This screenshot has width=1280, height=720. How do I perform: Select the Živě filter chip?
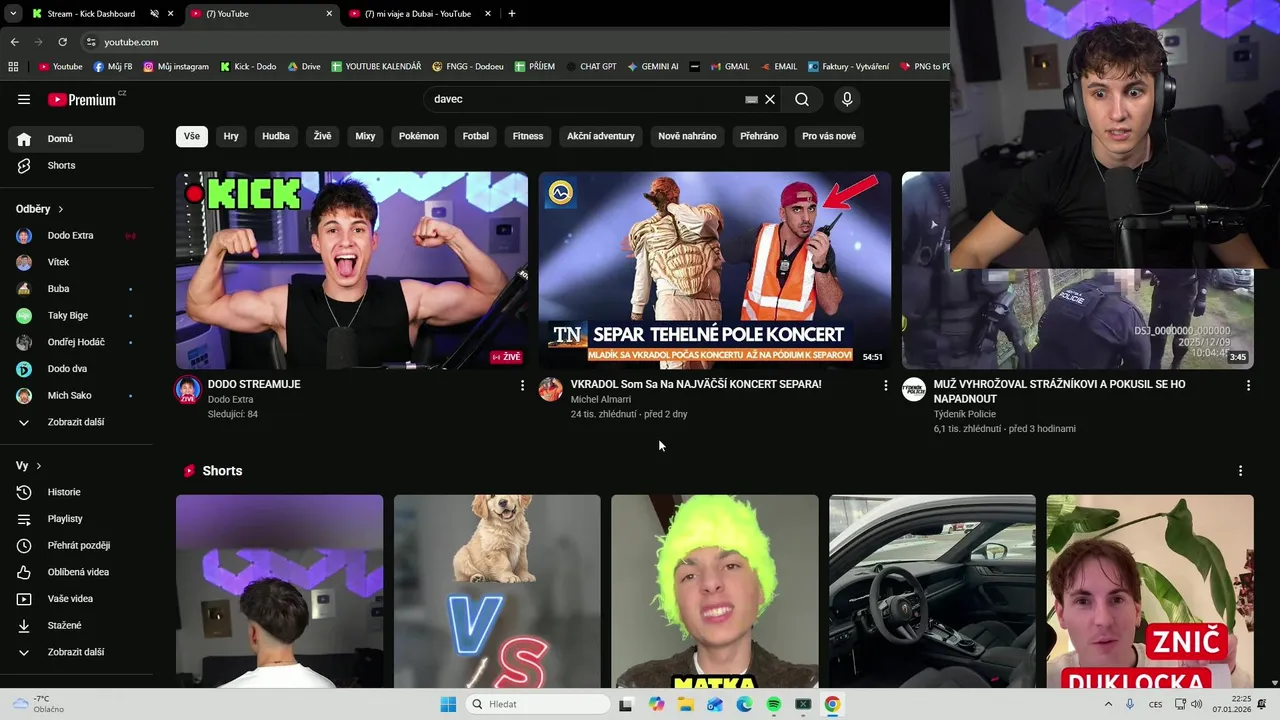[322, 136]
